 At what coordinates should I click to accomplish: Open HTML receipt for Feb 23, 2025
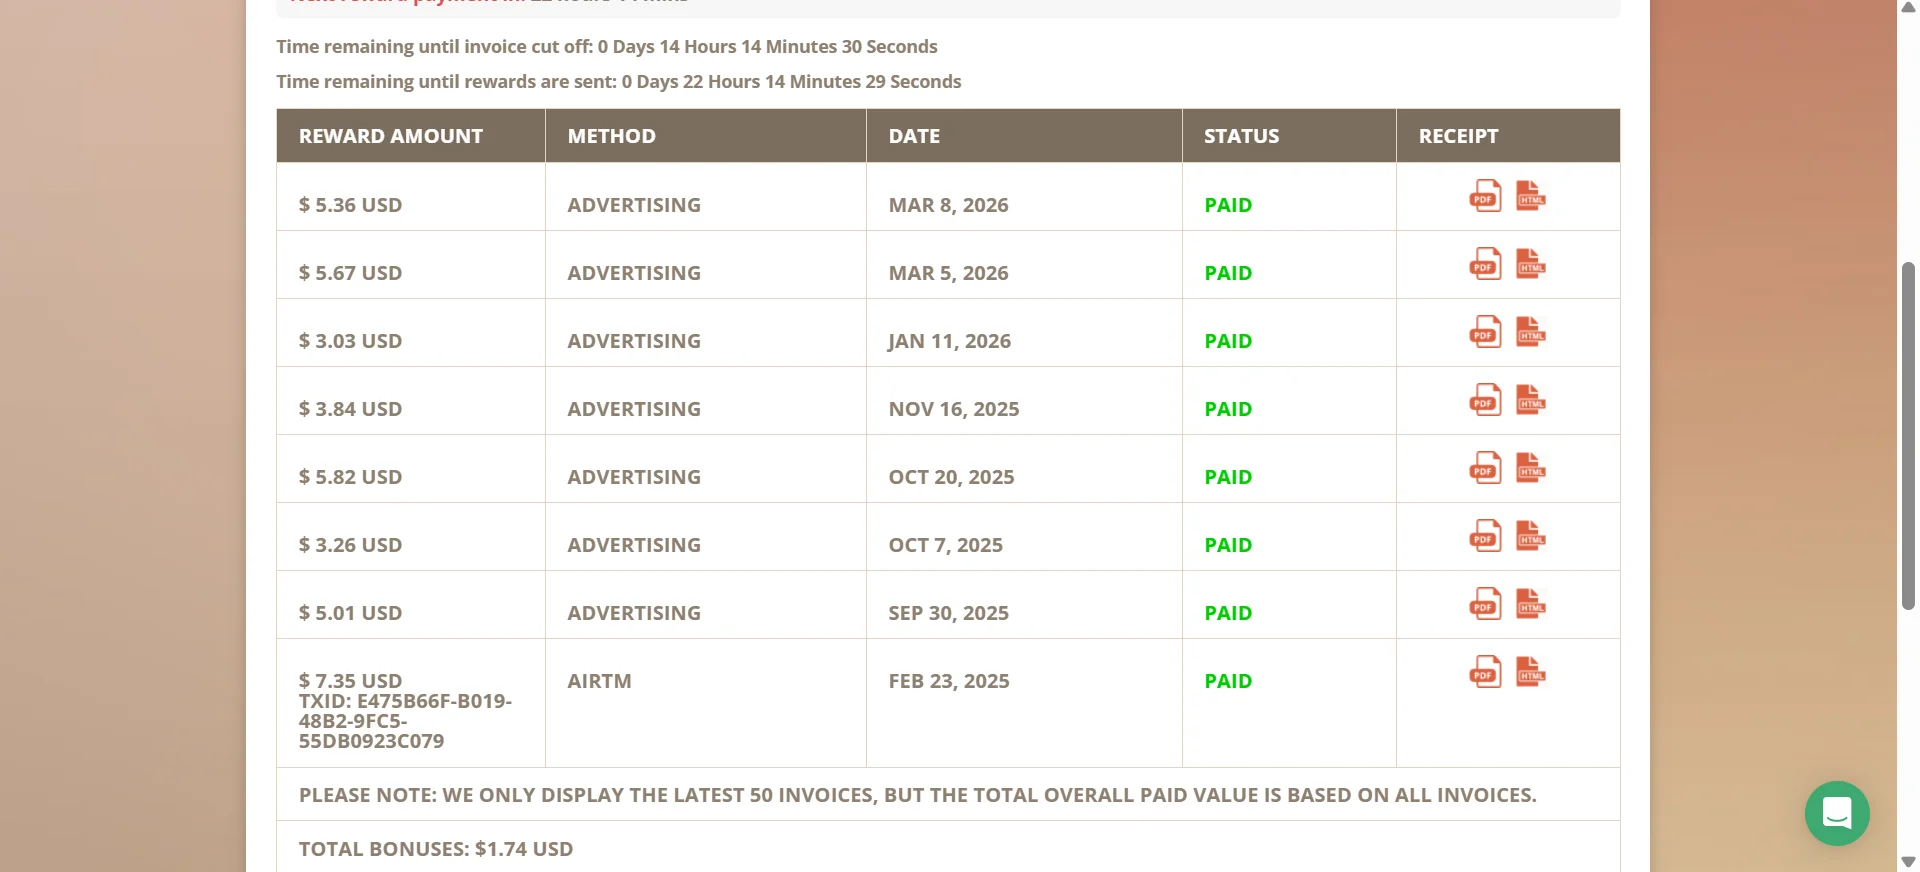(1530, 672)
